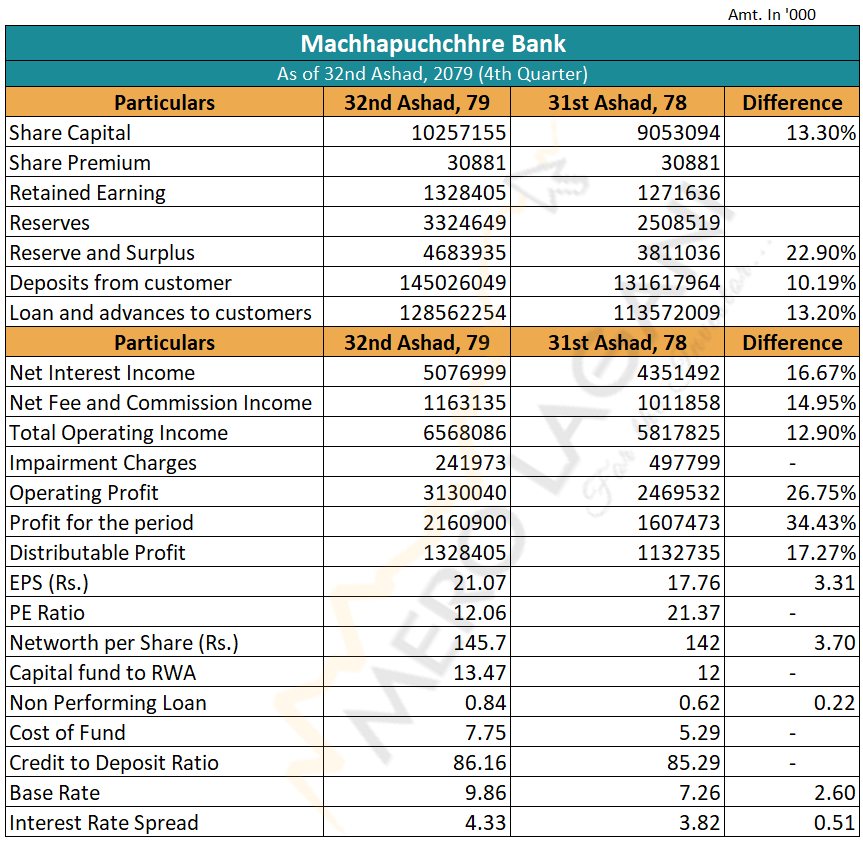Select Deposits from customer label
Image resolution: width=863 pixels, height=841 pixels.
pos(121,283)
